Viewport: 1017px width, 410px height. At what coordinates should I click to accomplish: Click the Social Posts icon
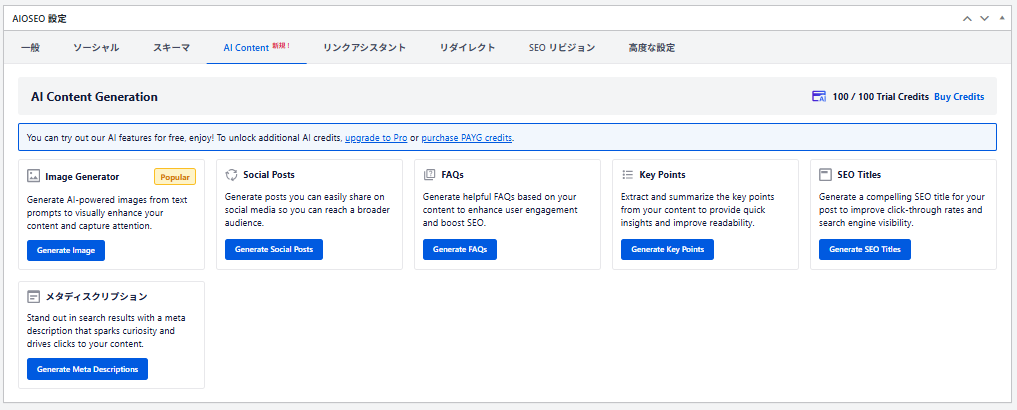tap(231, 175)
